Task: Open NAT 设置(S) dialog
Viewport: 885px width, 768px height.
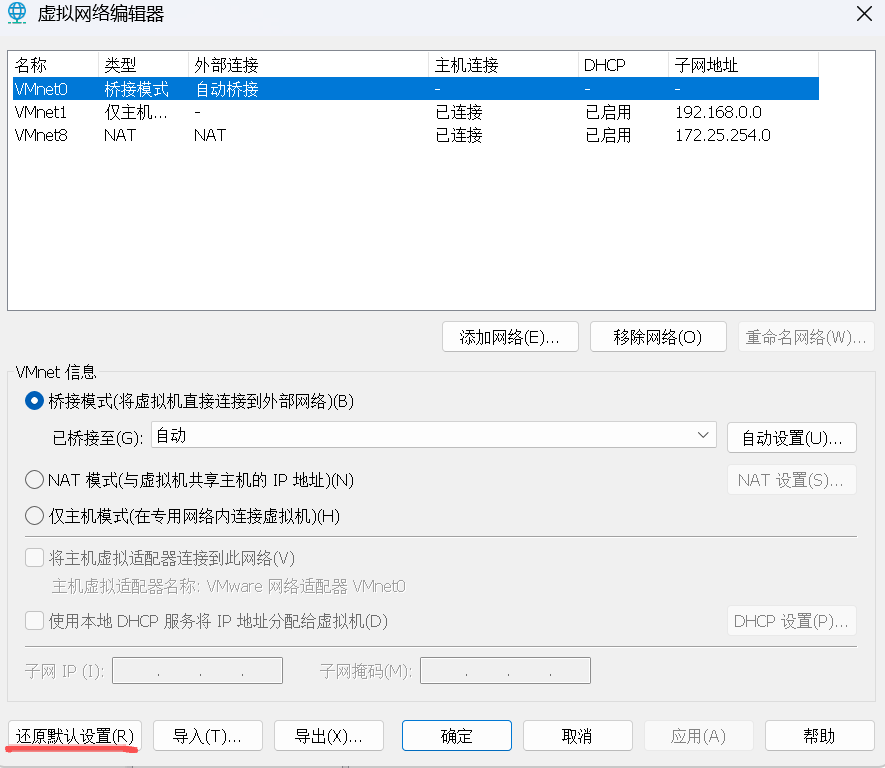Action: 792,480
